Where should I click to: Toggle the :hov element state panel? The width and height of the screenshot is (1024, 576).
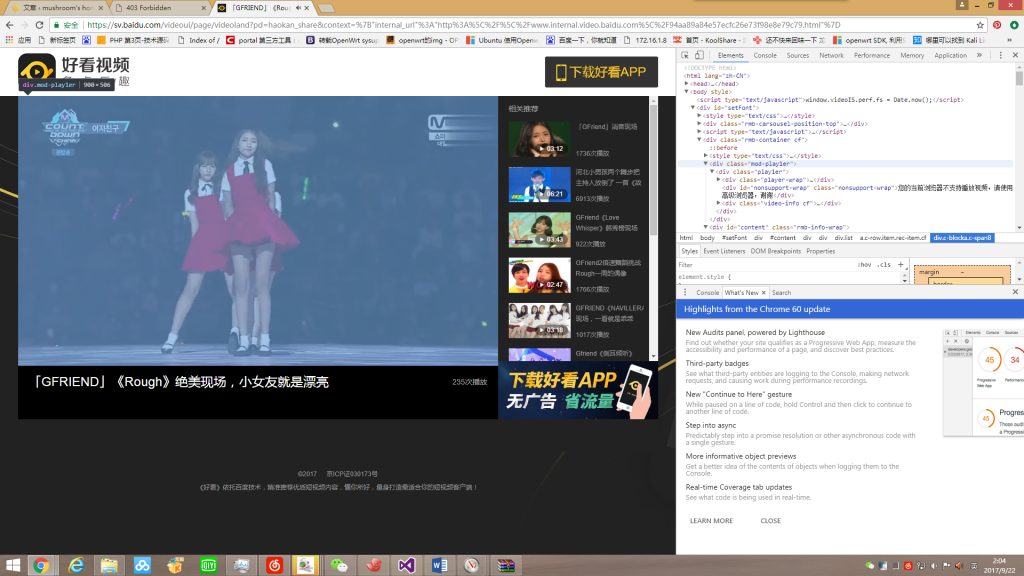pyautogui.click(x=864, y=265)
